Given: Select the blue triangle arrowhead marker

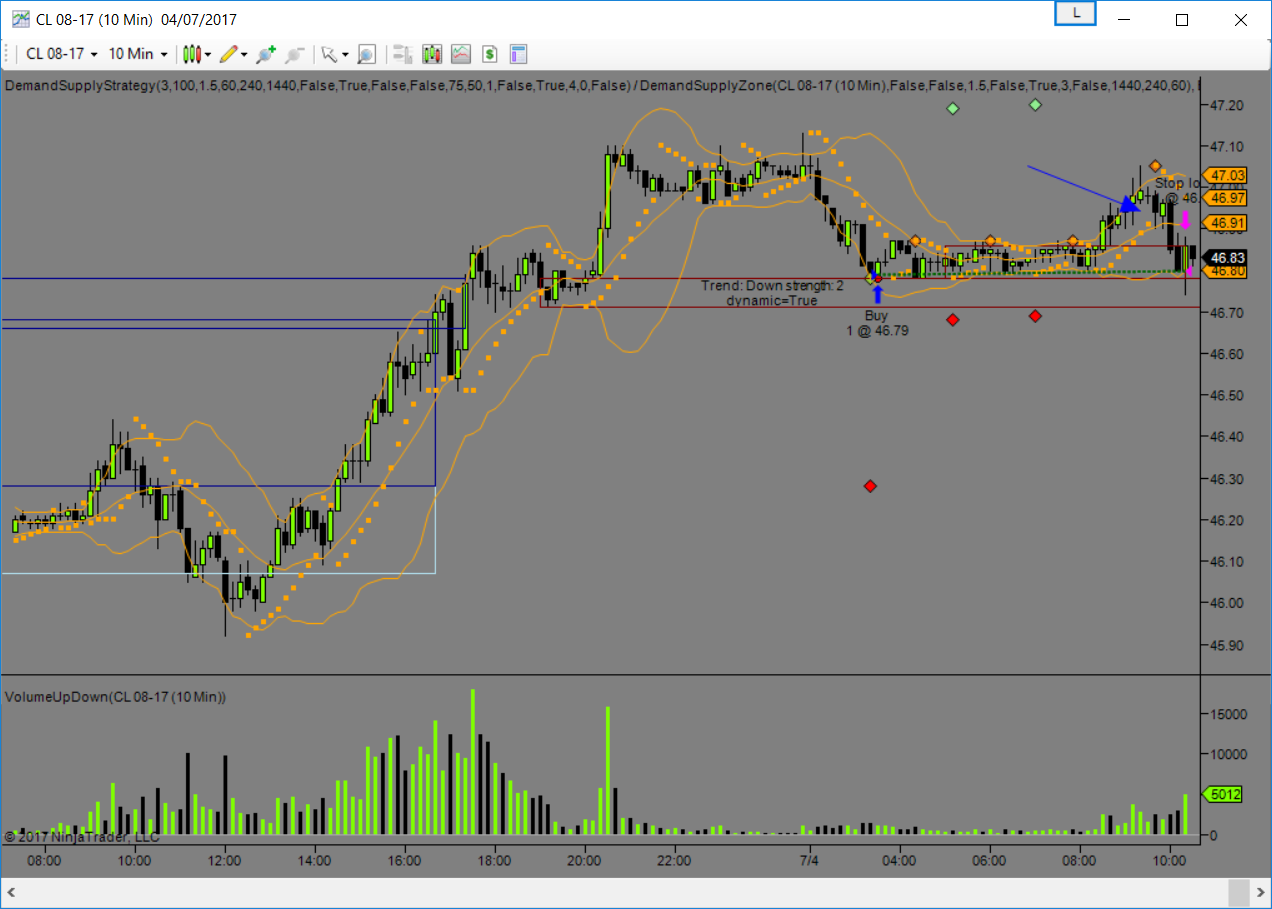Looking at the screenshot, I should [x=1129, y=204].
